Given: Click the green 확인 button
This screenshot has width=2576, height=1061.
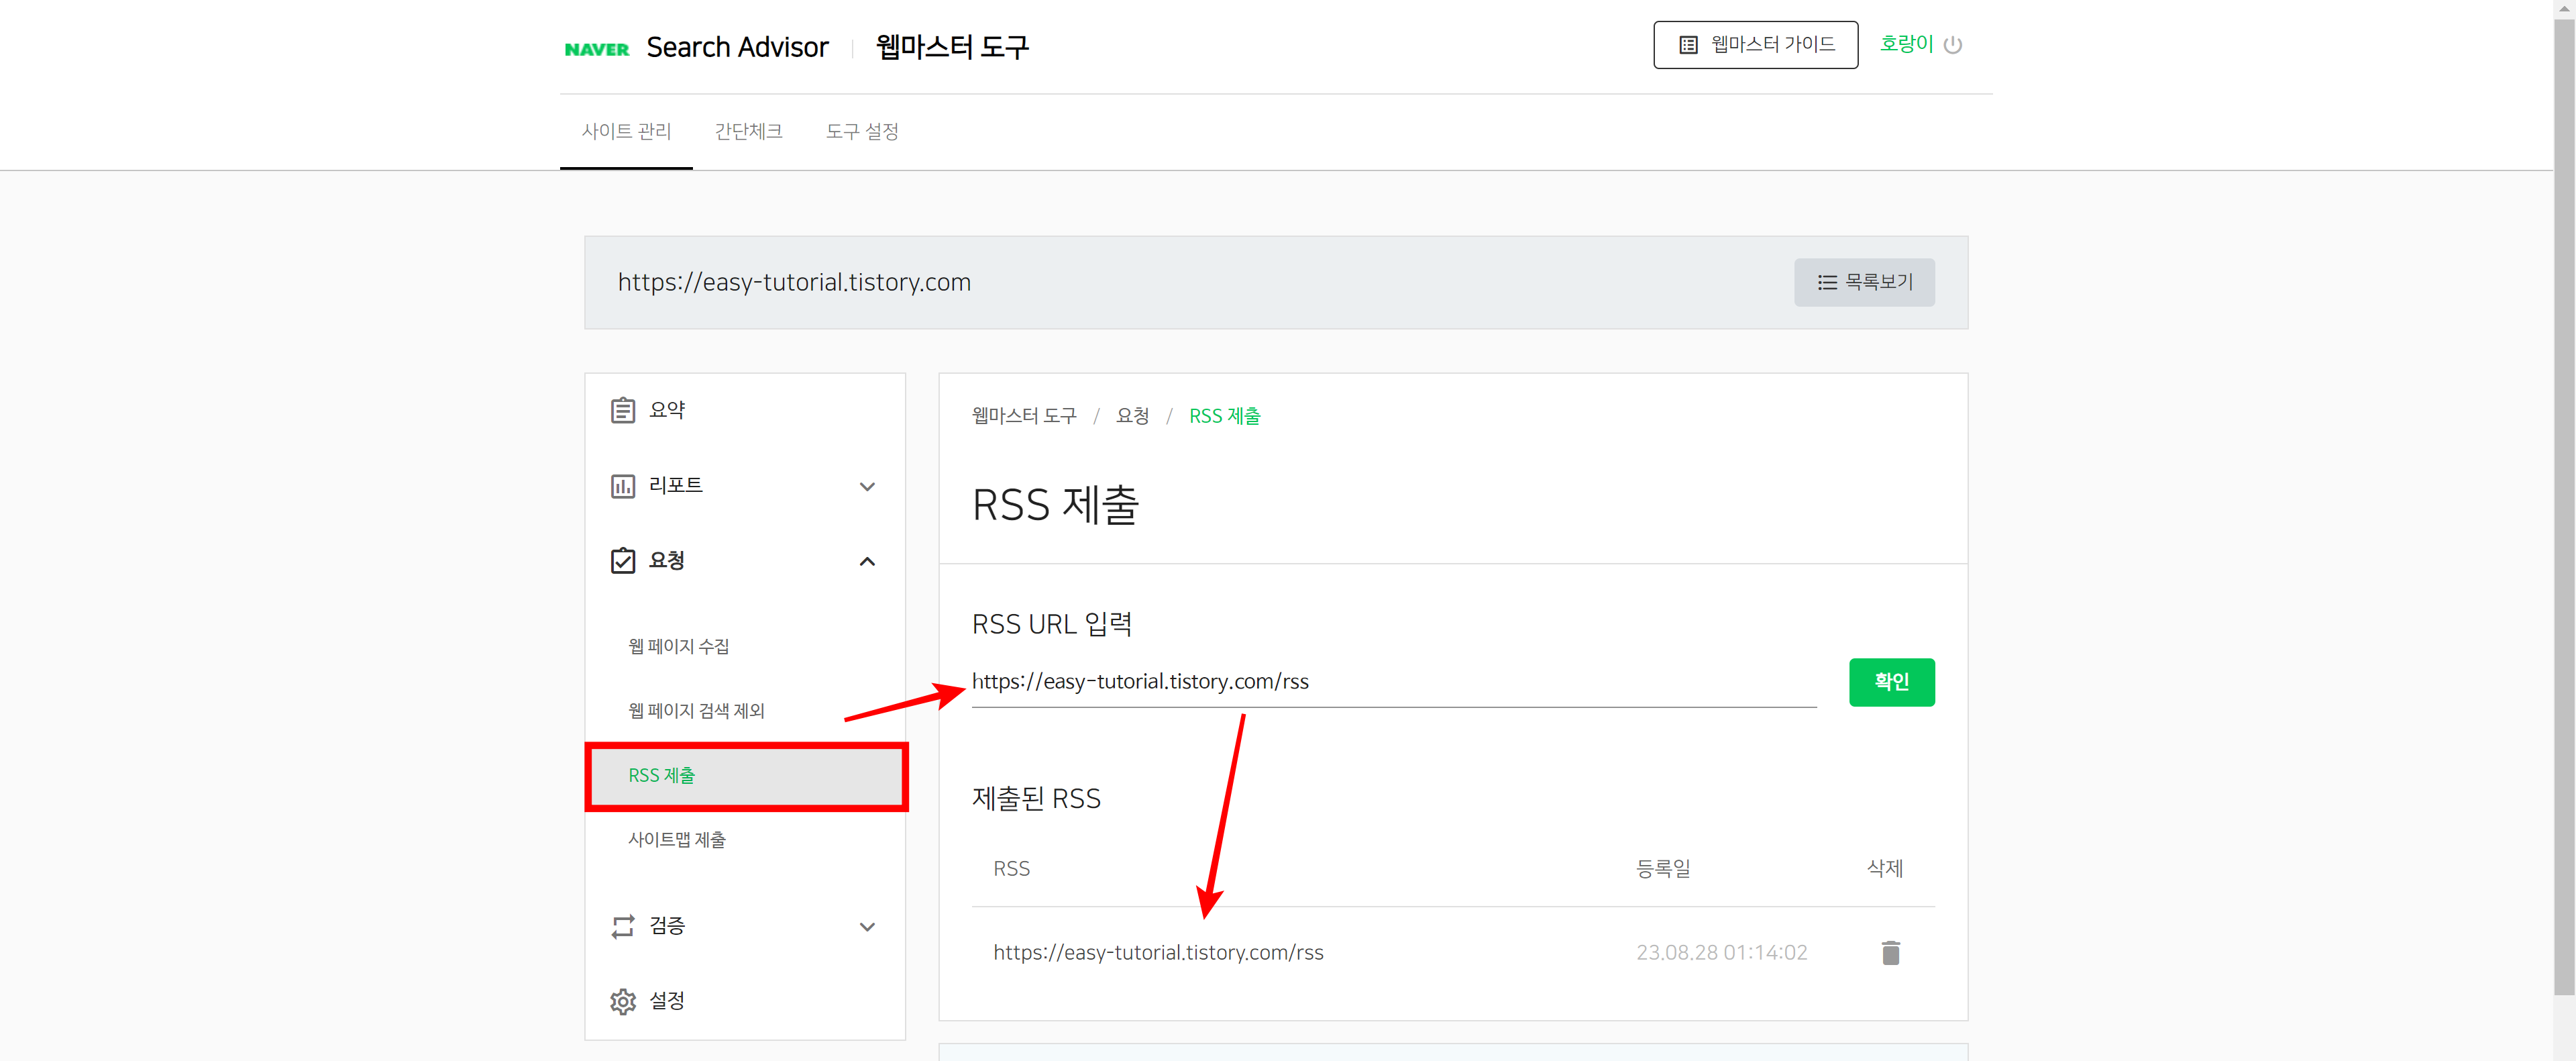Looking at the screenshot, I should (1891, 682).
